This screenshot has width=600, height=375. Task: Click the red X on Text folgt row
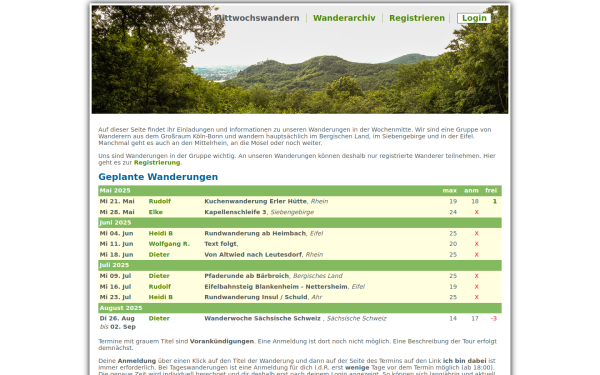[476, 244]
